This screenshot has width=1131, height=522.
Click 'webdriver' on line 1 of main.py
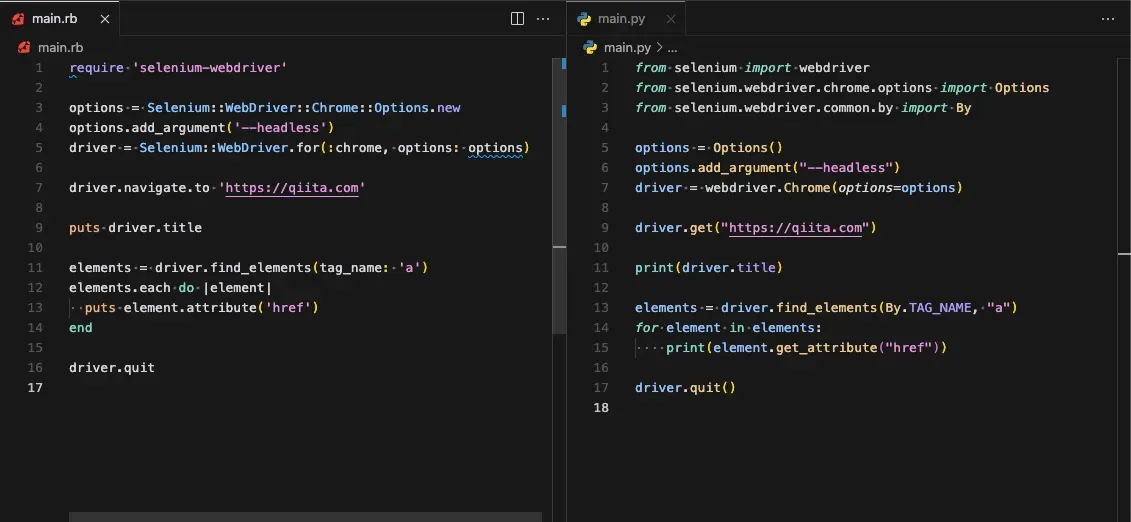point(835,68)
